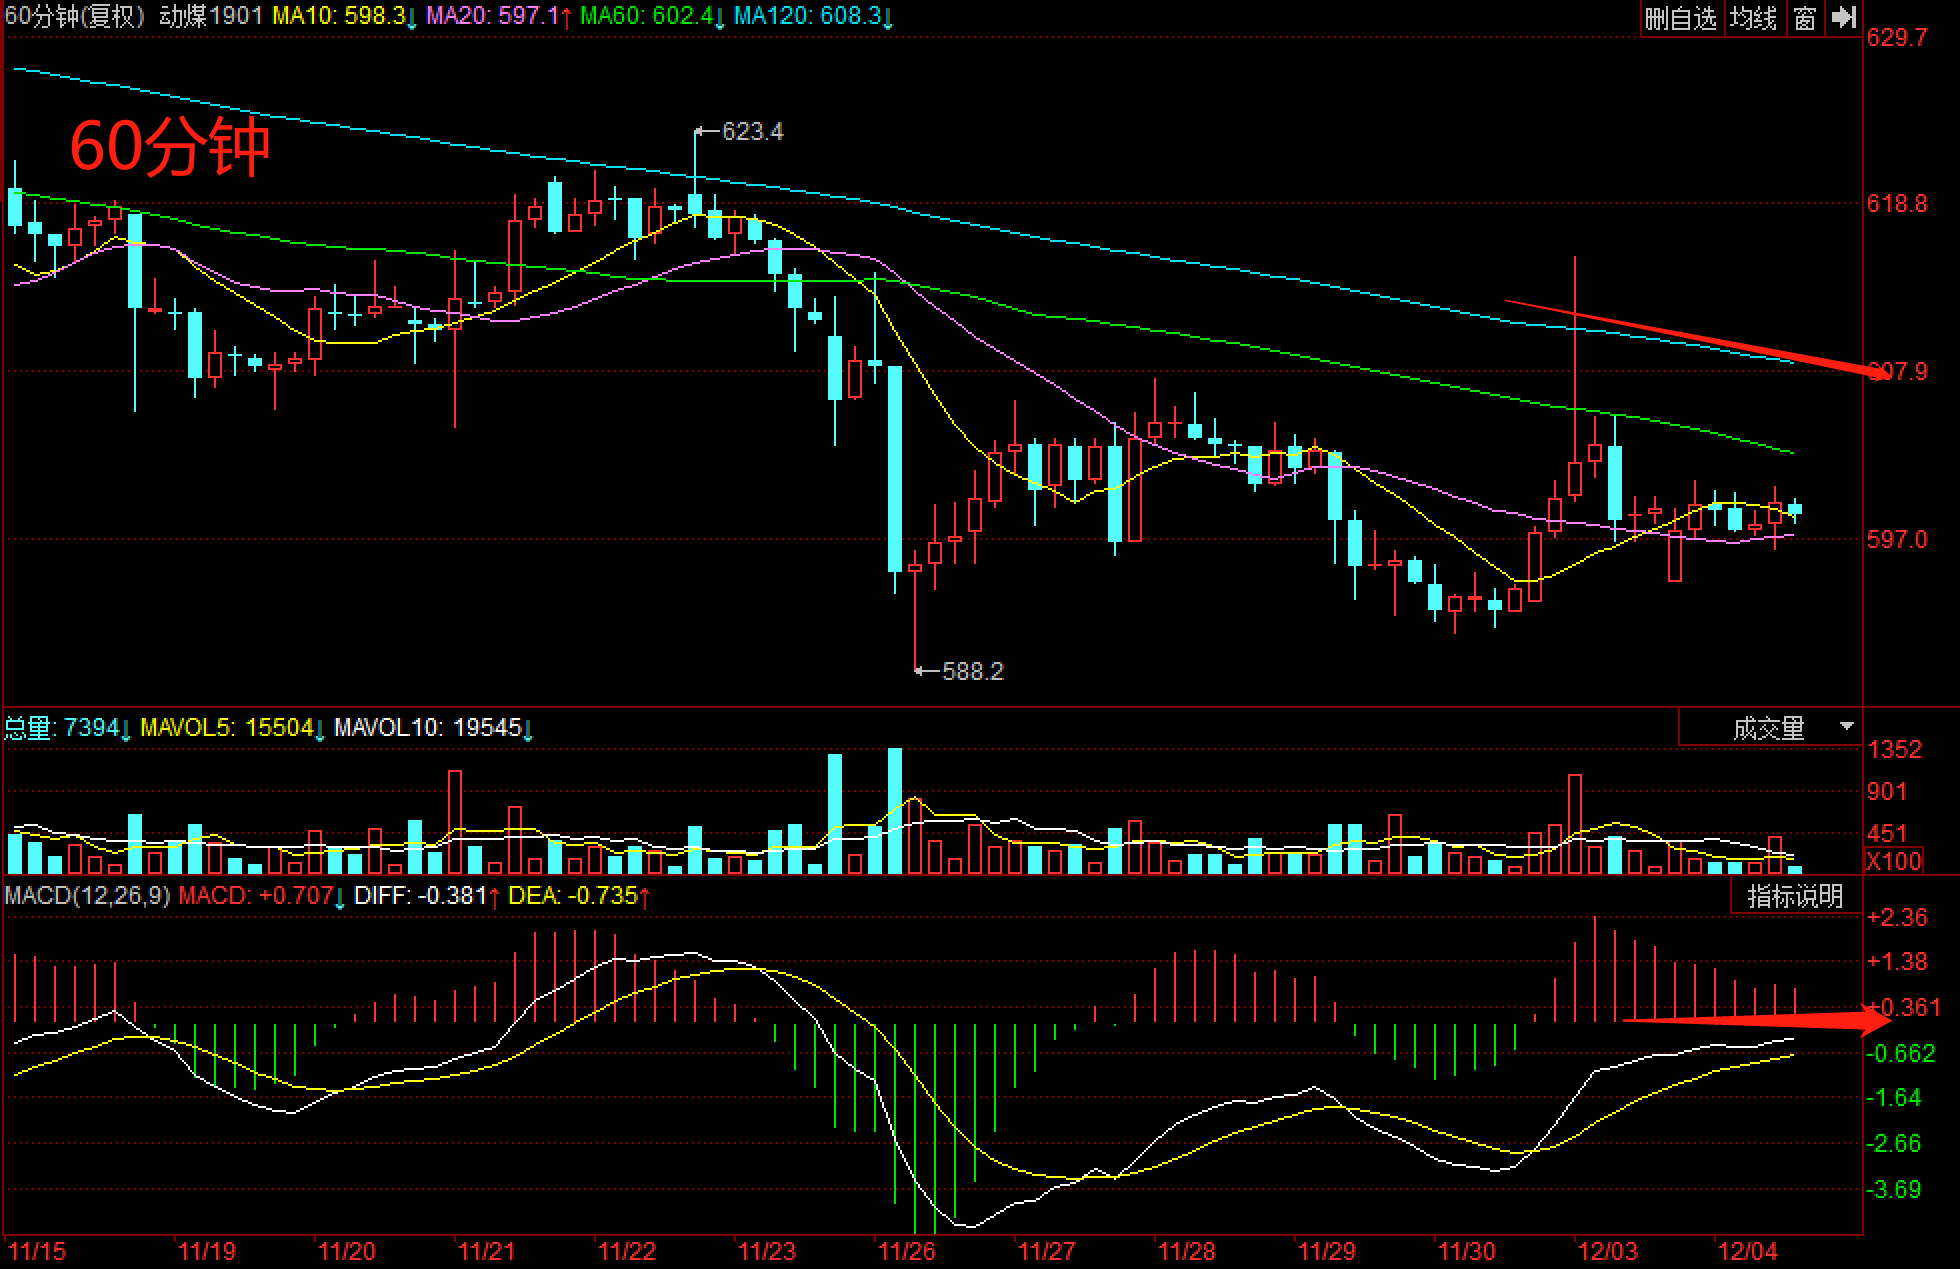Click the MAVOL5: 15504 label

(232, 728)
